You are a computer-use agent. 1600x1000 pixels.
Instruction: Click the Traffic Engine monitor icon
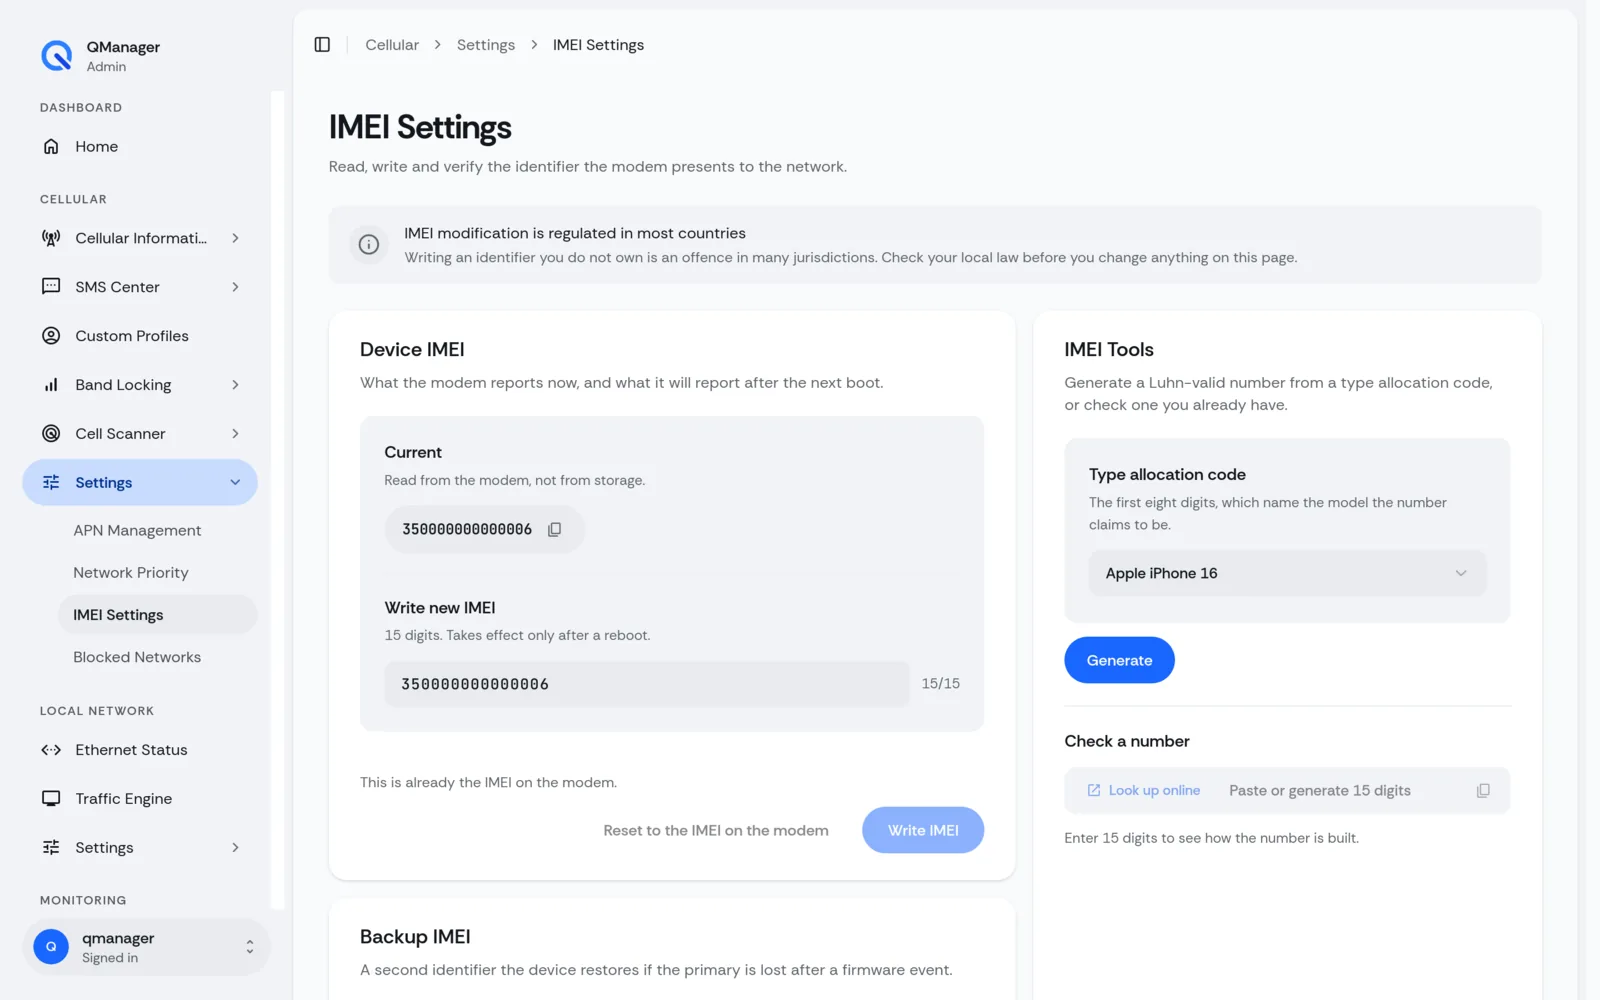[51, 799]
